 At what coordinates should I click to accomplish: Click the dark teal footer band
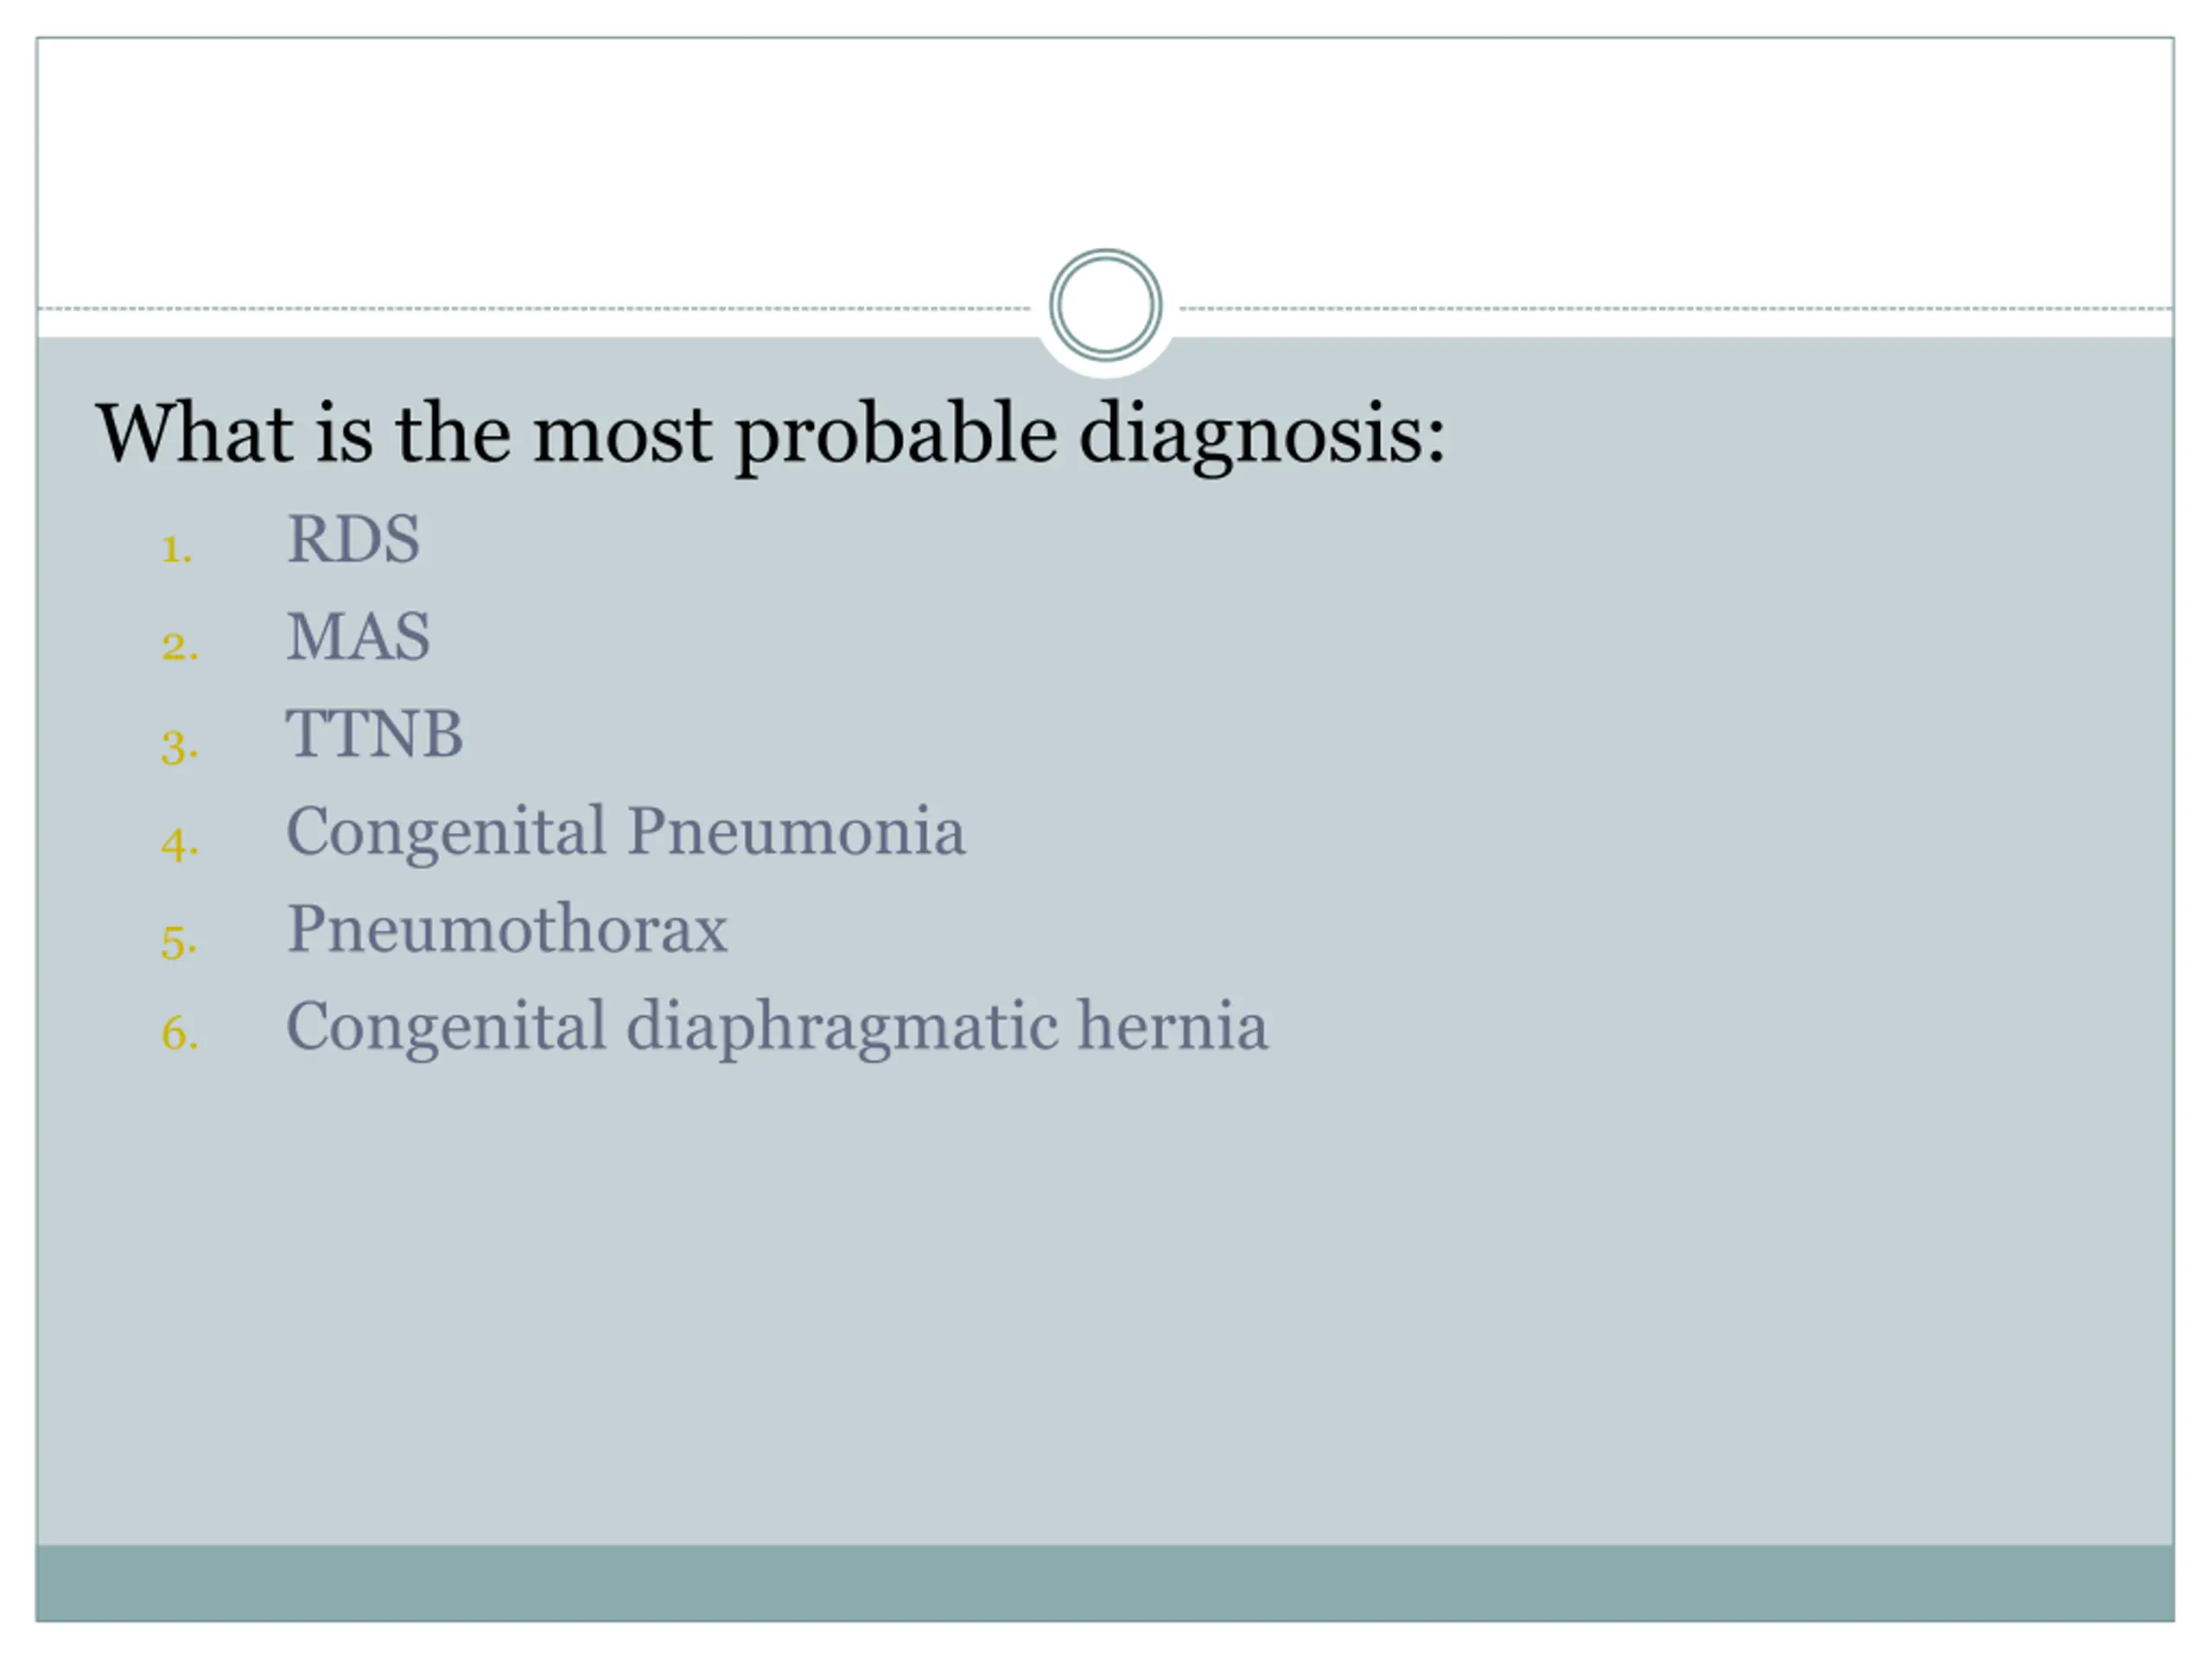pos(1105,1583)
